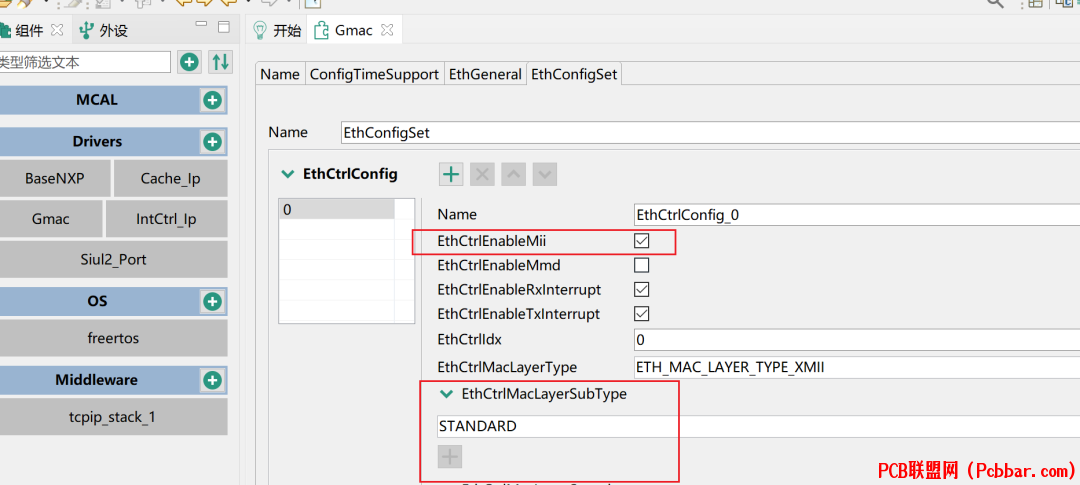This screenshot has height=485, width=1080.
Task: Select the EthConfigSet tab
Action: pyautogui.click(x=575, y=74)
